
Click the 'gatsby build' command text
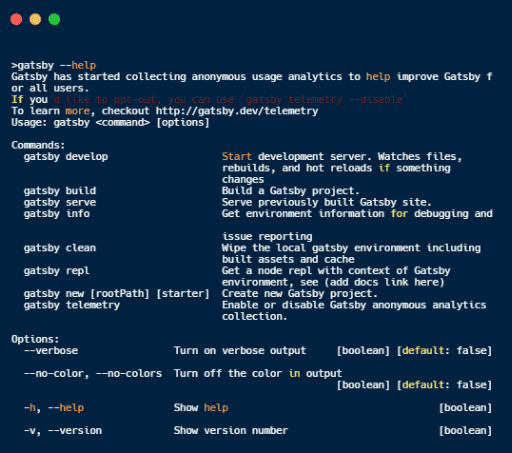60,191
